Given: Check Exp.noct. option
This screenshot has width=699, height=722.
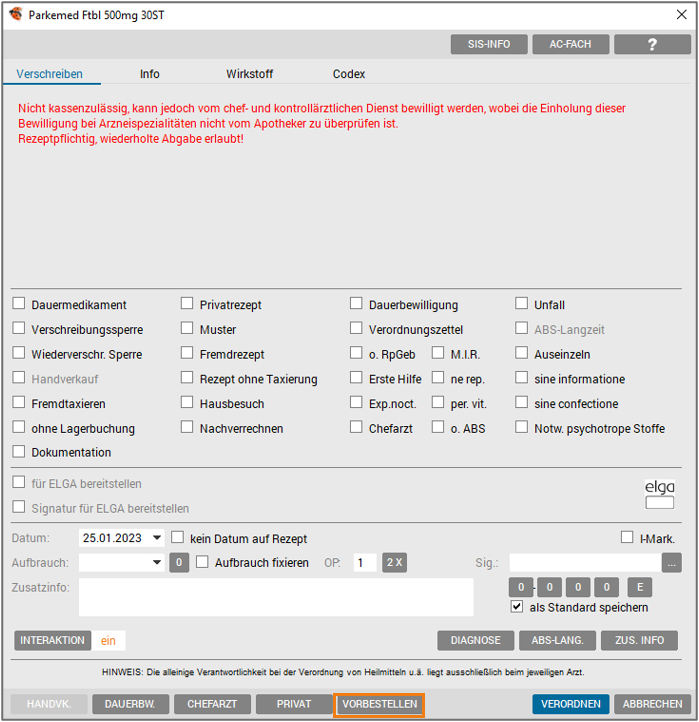Looking at the screenshot, I should point(356,402).
